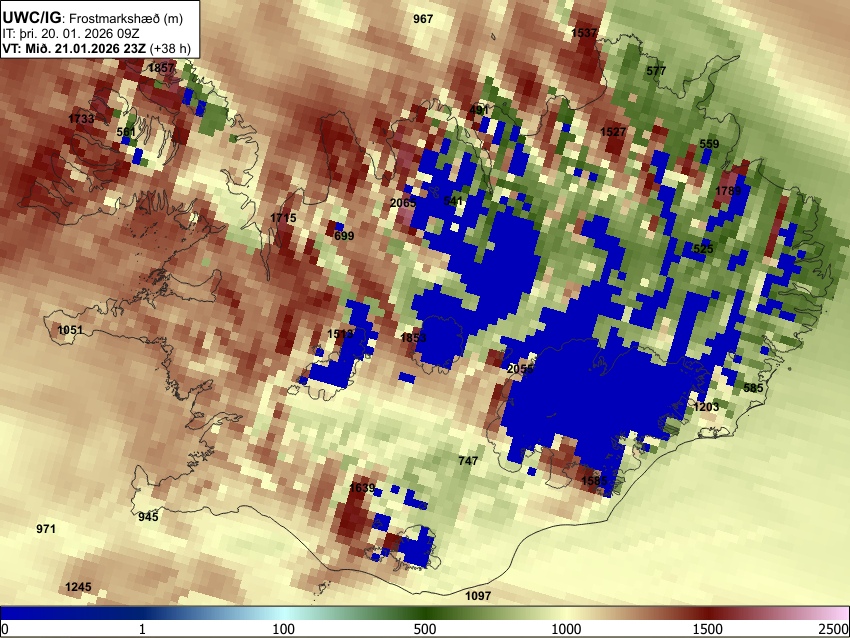Click the legend label 0
Image resolution: width=850 pixels, height=638 pixels.
pos(5,629)
